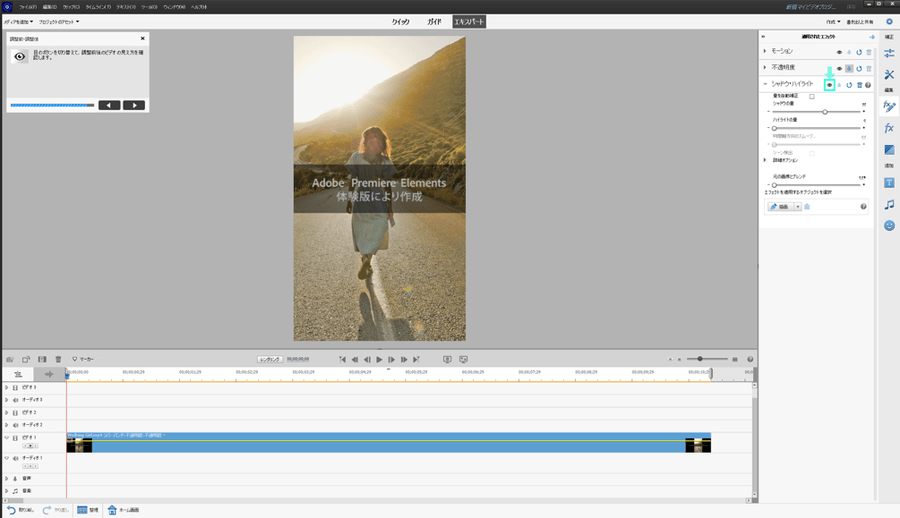Open the Effects fx icon in the right sidebar
900x518 pixels.
coord(889,128)
